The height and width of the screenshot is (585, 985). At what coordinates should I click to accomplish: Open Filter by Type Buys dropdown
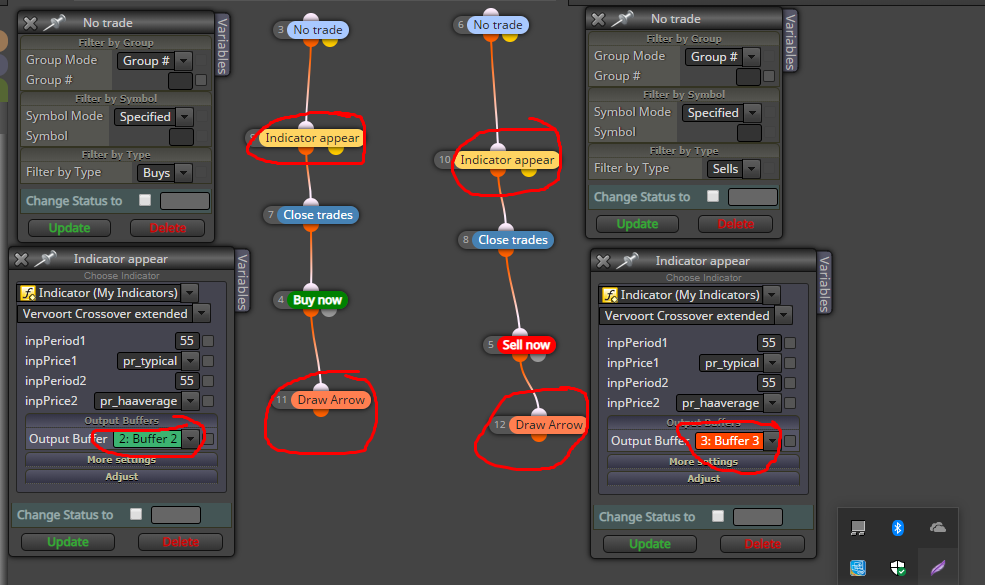pos(165,172)
